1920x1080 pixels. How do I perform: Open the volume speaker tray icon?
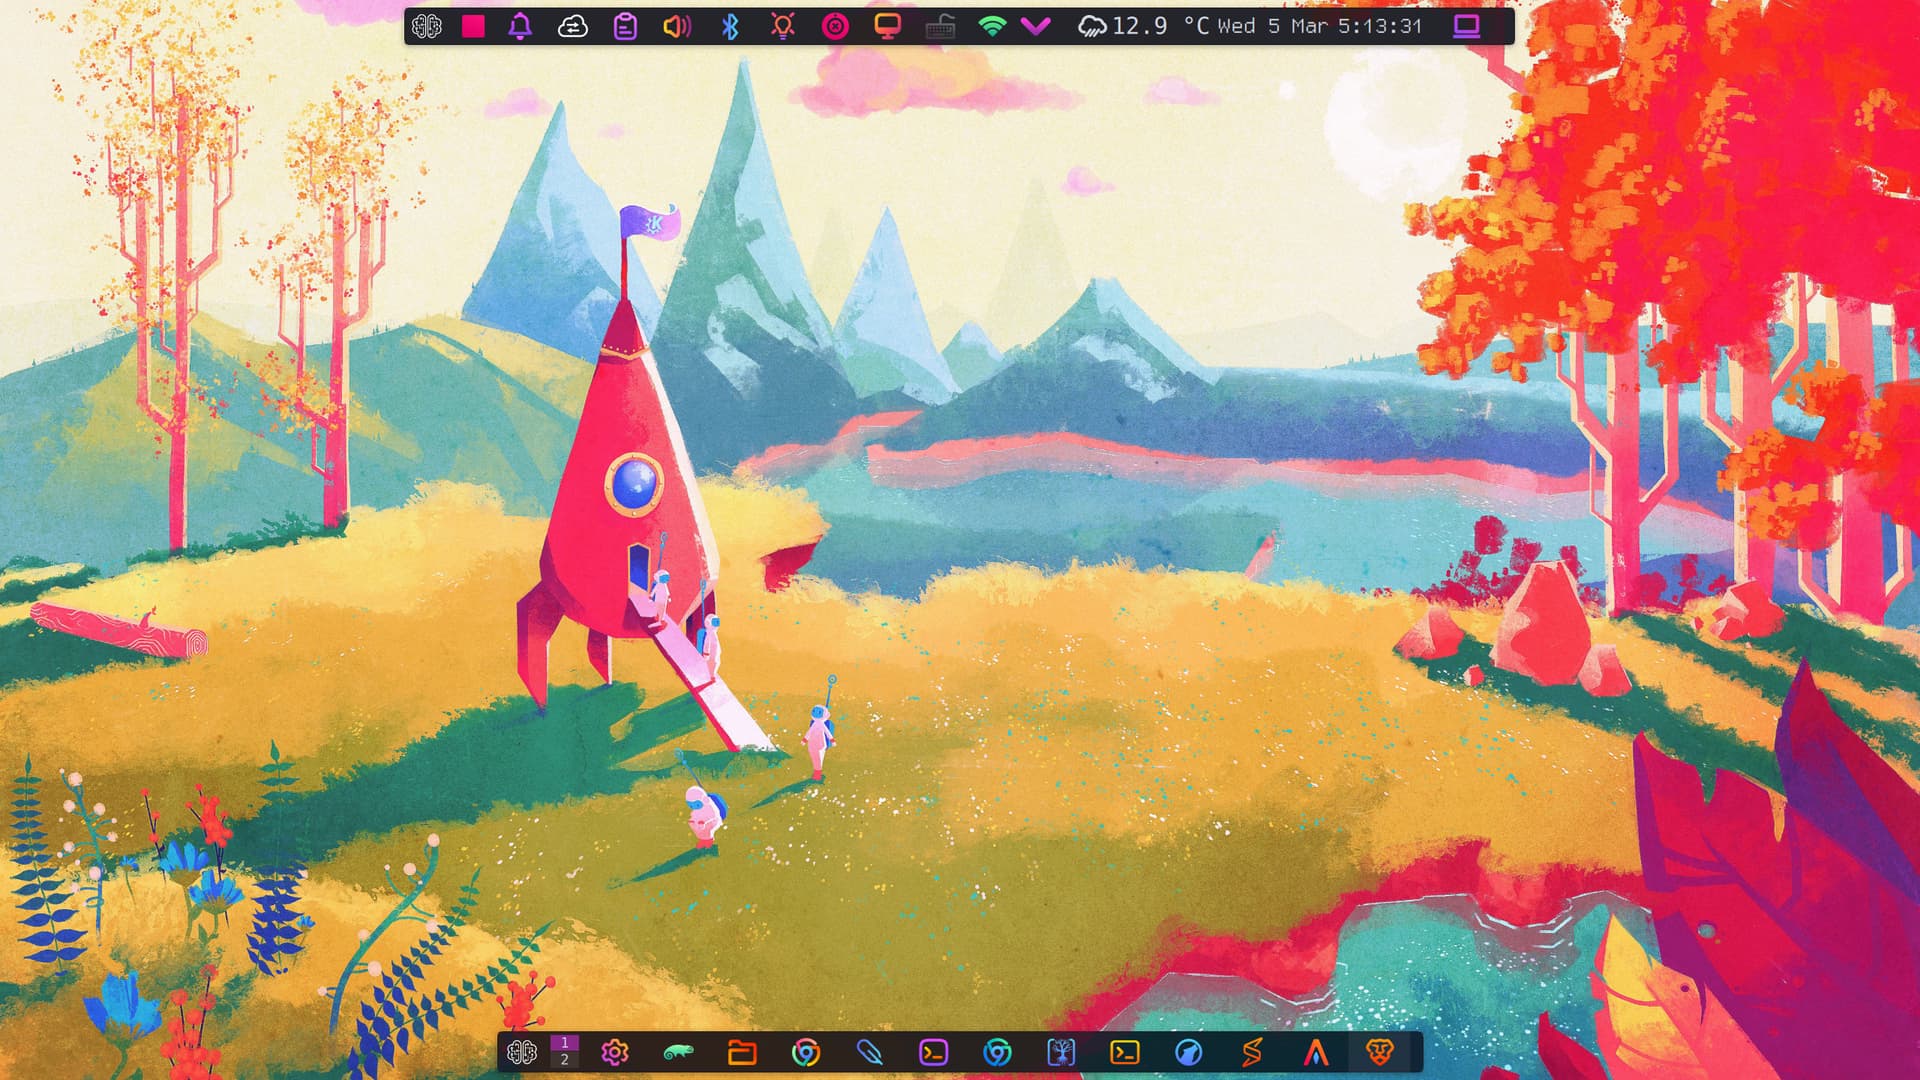(677, 26)
